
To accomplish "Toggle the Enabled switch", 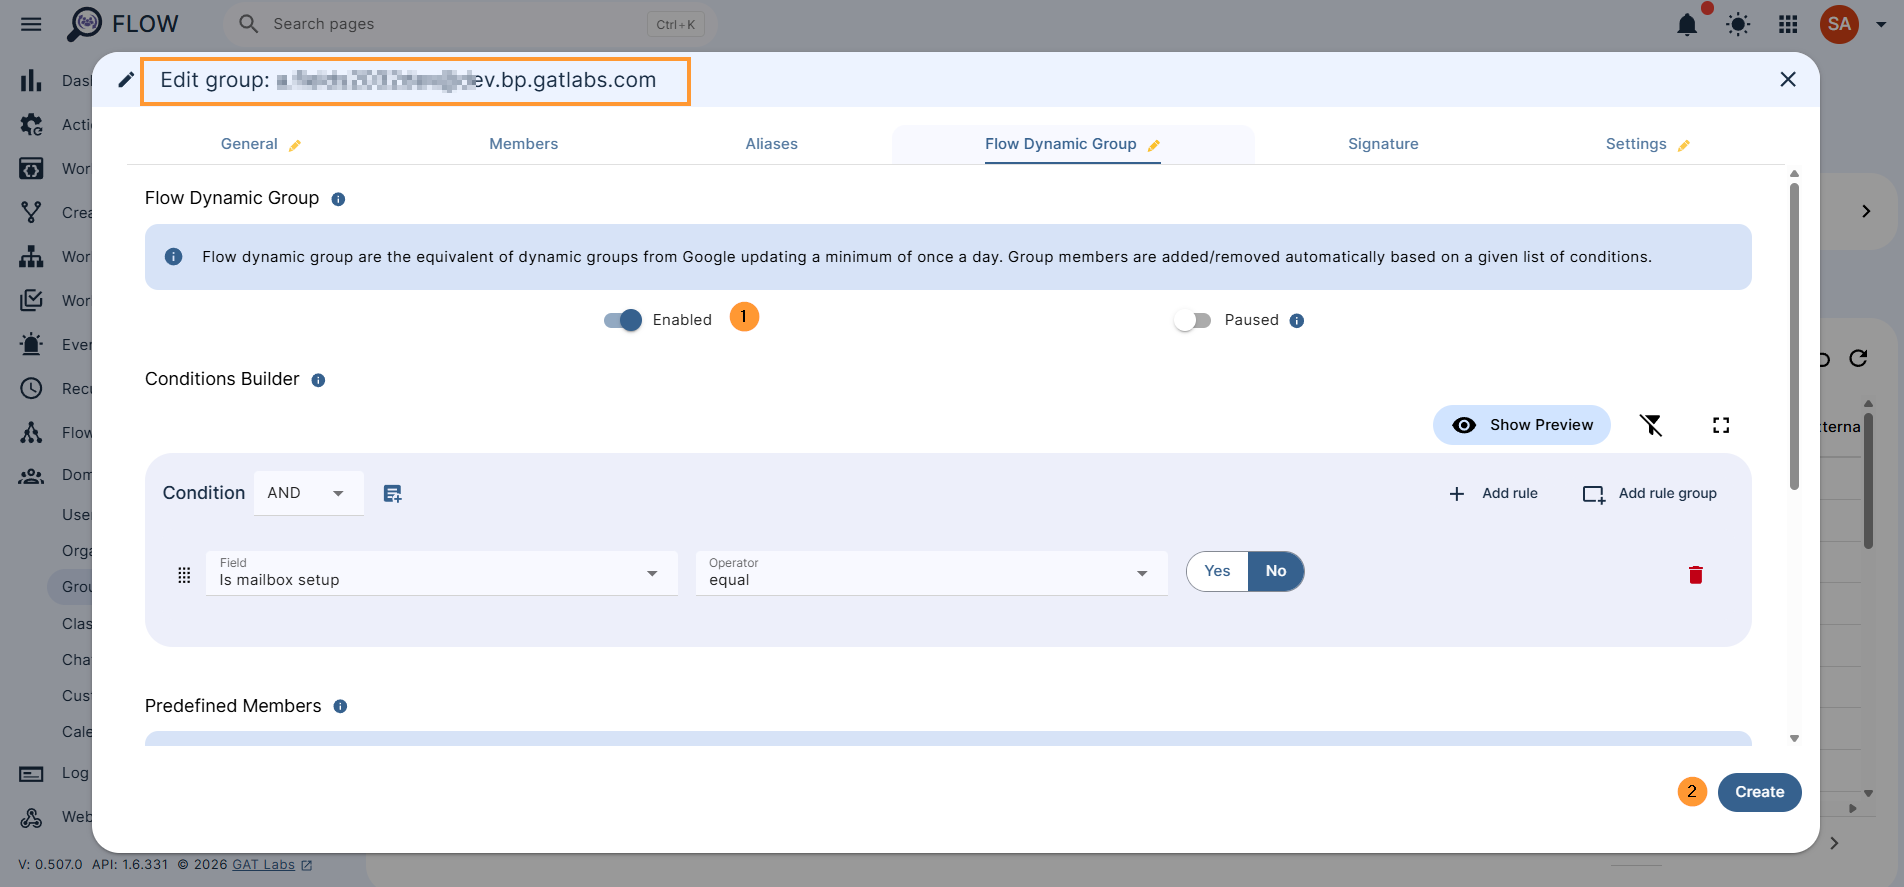I will click(x=623, y=320).
